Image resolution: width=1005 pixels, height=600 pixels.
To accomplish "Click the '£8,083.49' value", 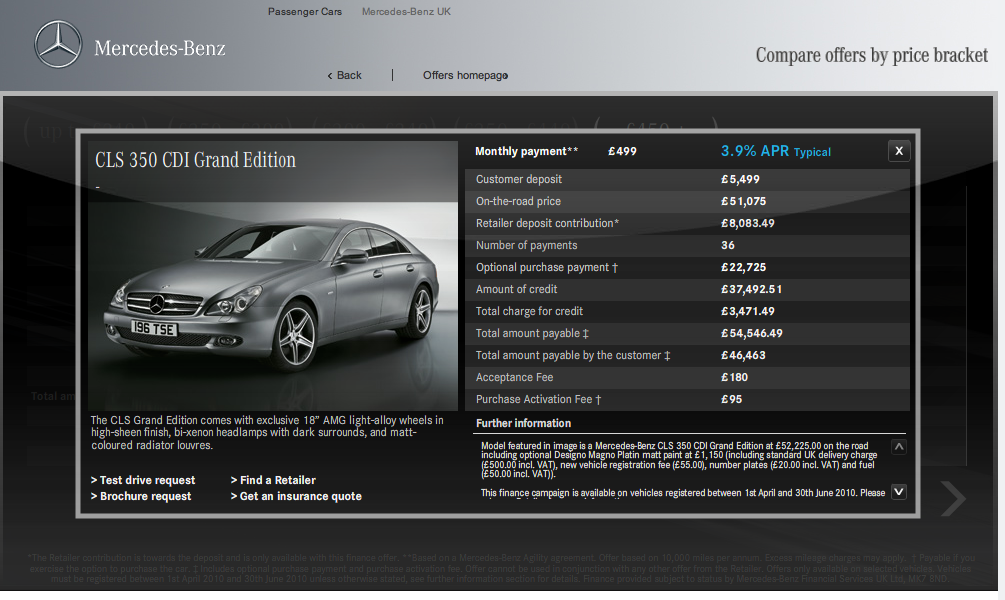I will 747,223.
